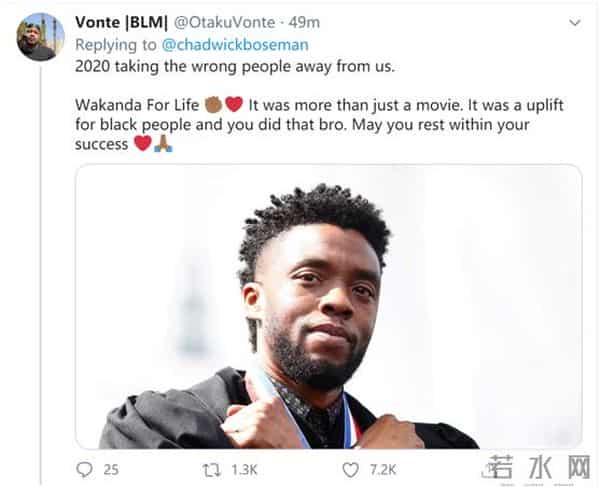600x487 pixels.
Task: Open the attached photo in the tweet
Action: tap(328, 306)
